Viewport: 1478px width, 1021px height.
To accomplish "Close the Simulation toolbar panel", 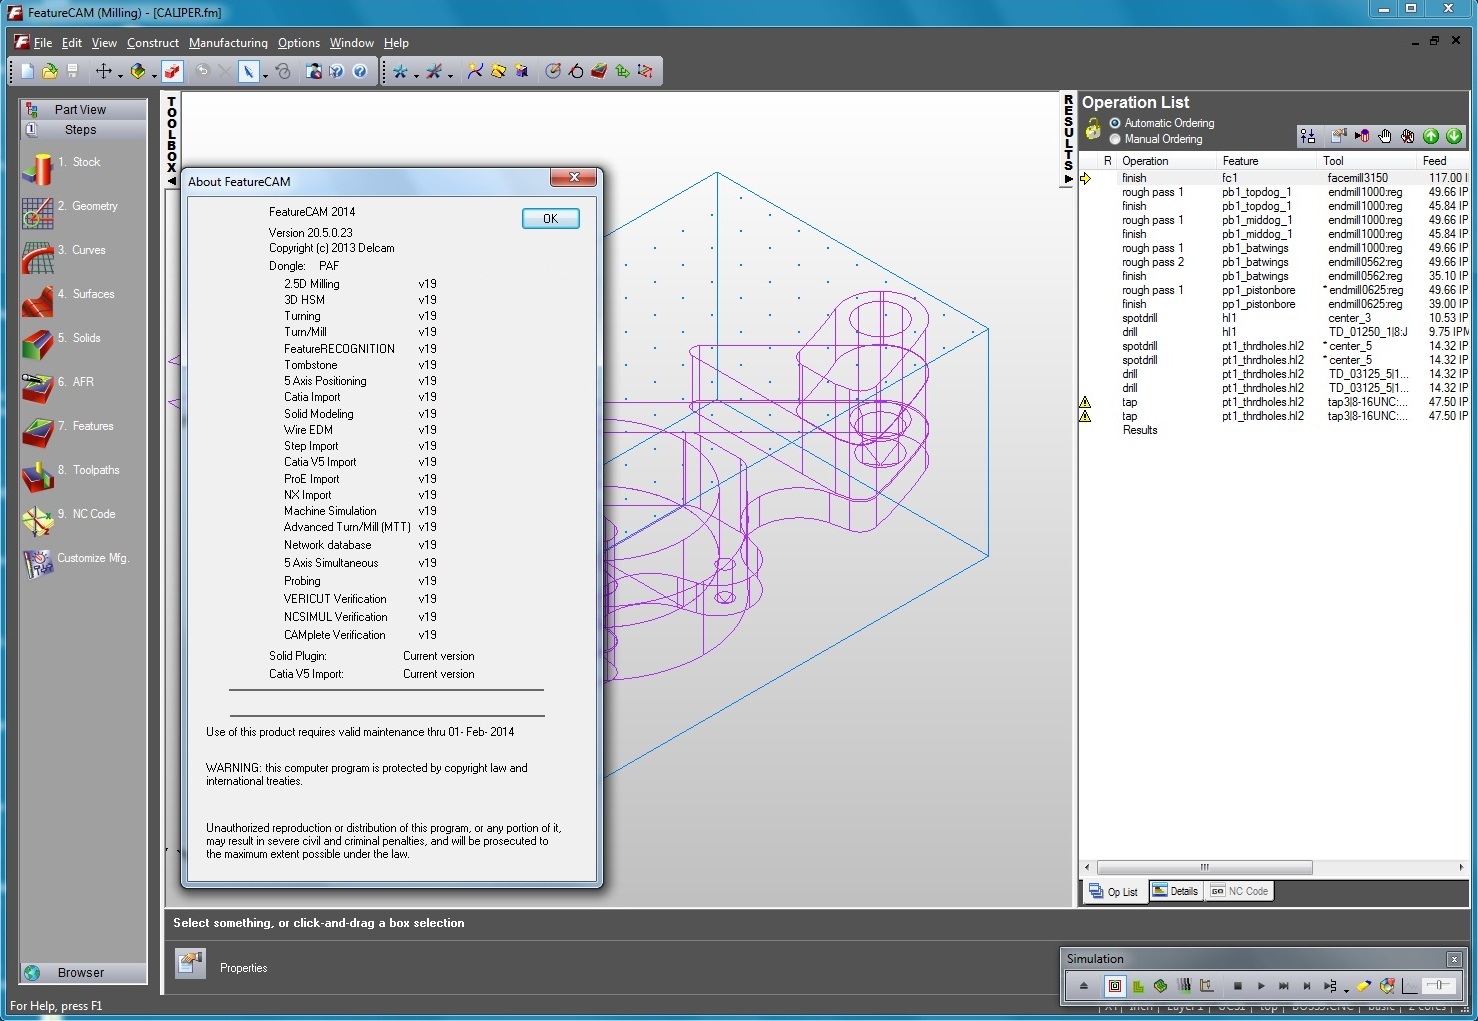I will click(x=1454, y=959).
